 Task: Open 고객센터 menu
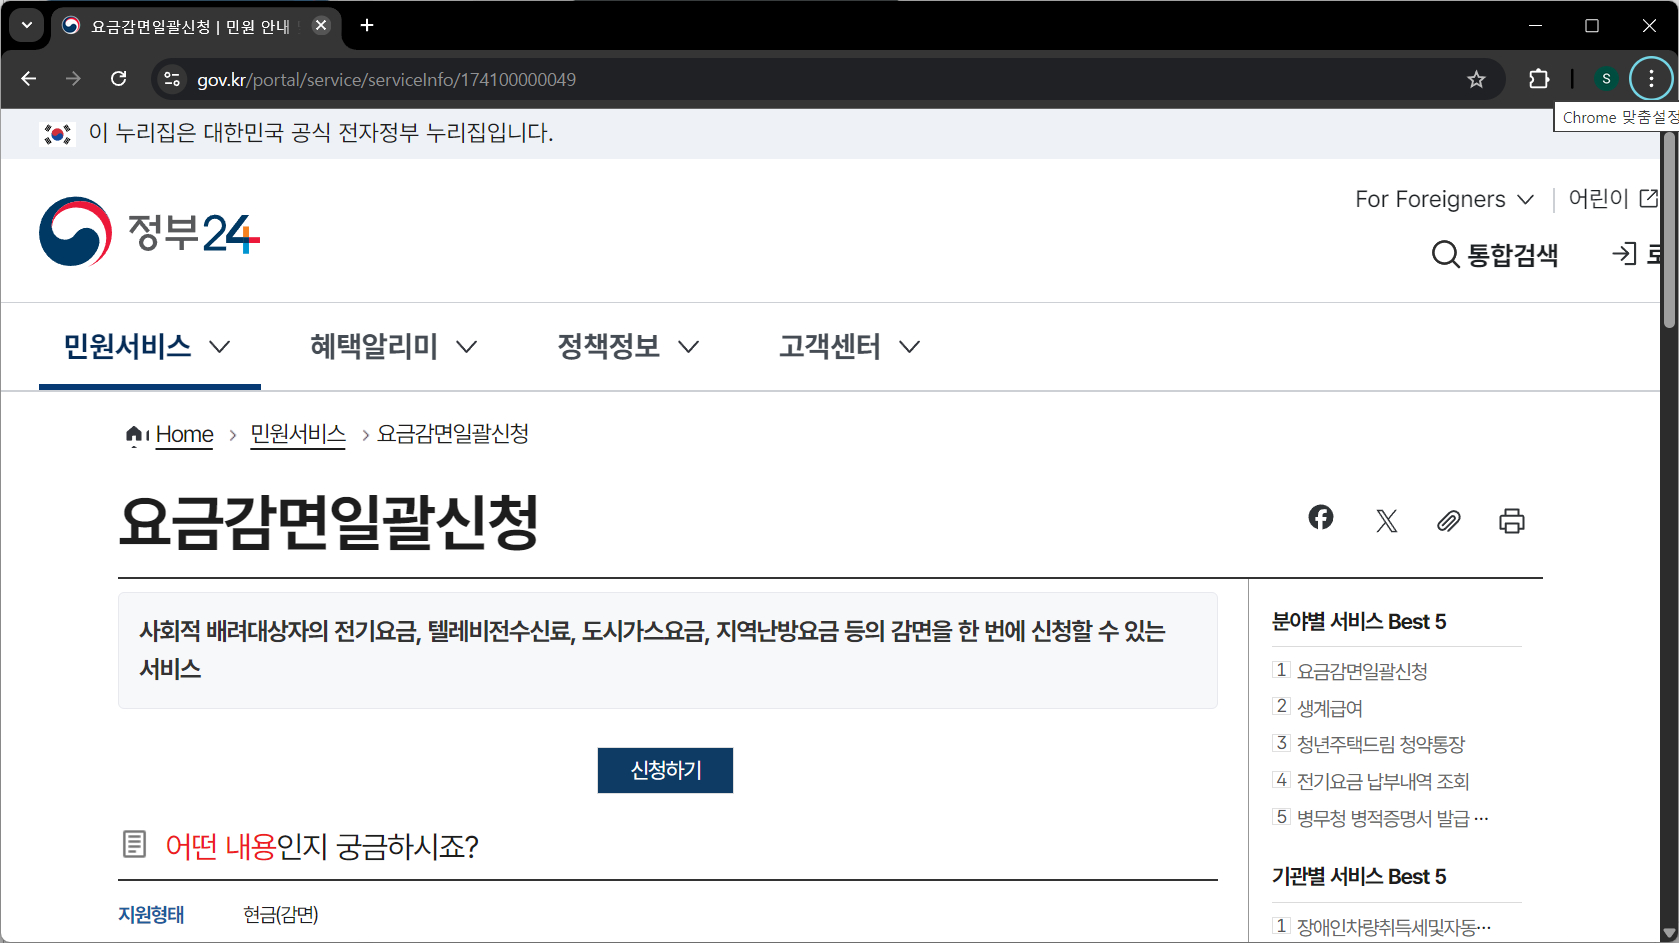(x=849, y=347)
